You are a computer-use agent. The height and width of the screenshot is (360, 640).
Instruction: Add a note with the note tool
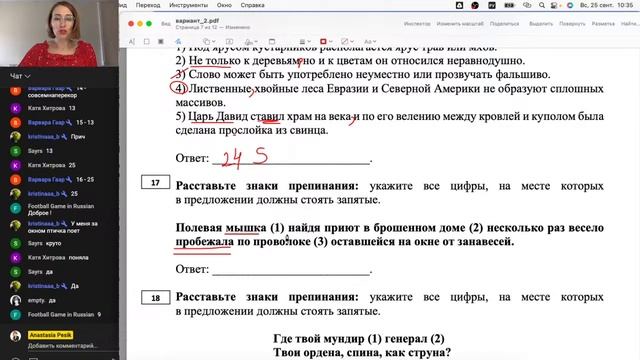point(272,42)
